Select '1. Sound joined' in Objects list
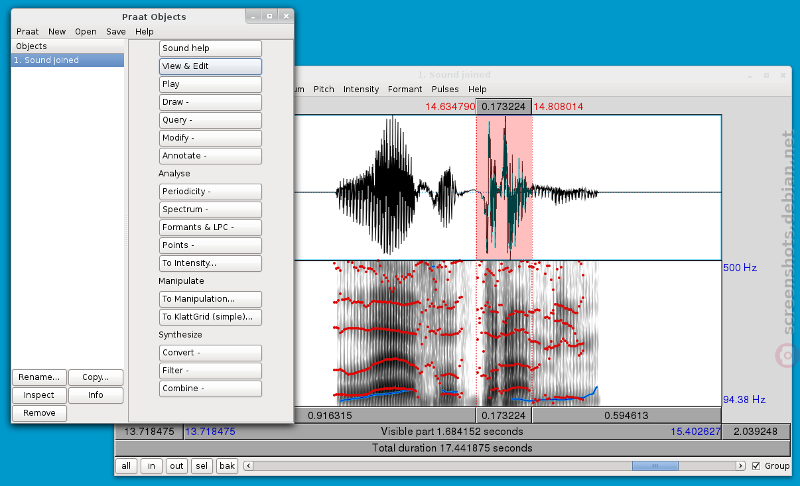800x486 pixels. [x=67, y=60]
